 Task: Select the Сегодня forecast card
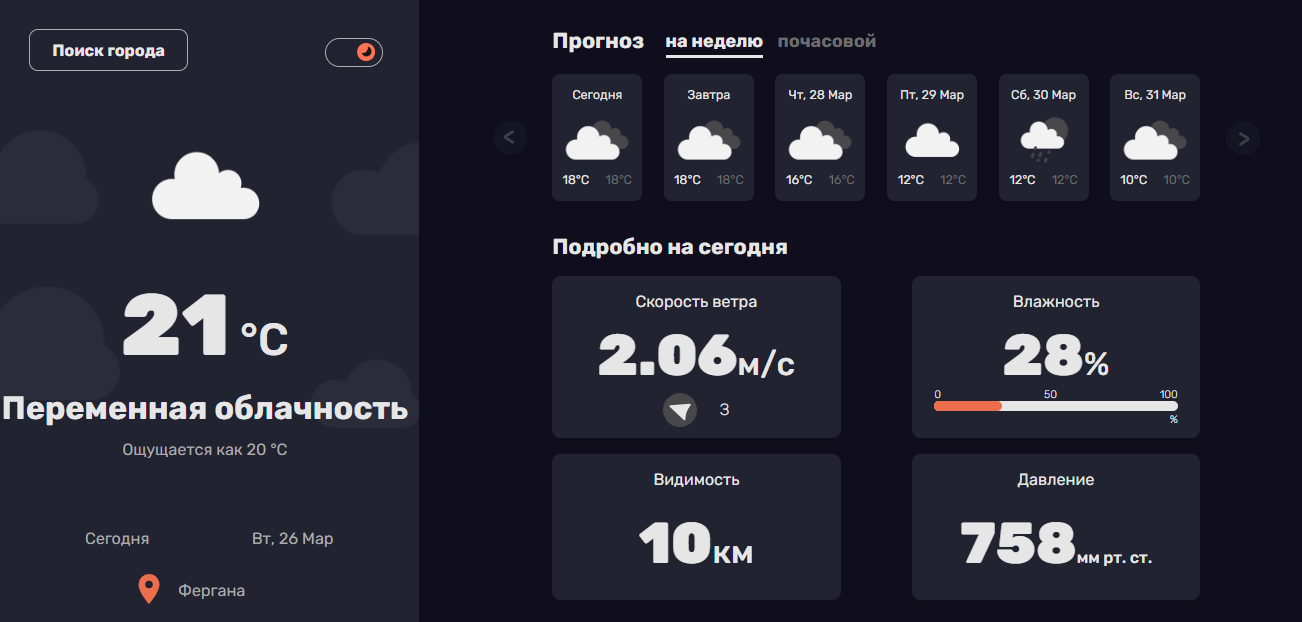pos(597,137)
